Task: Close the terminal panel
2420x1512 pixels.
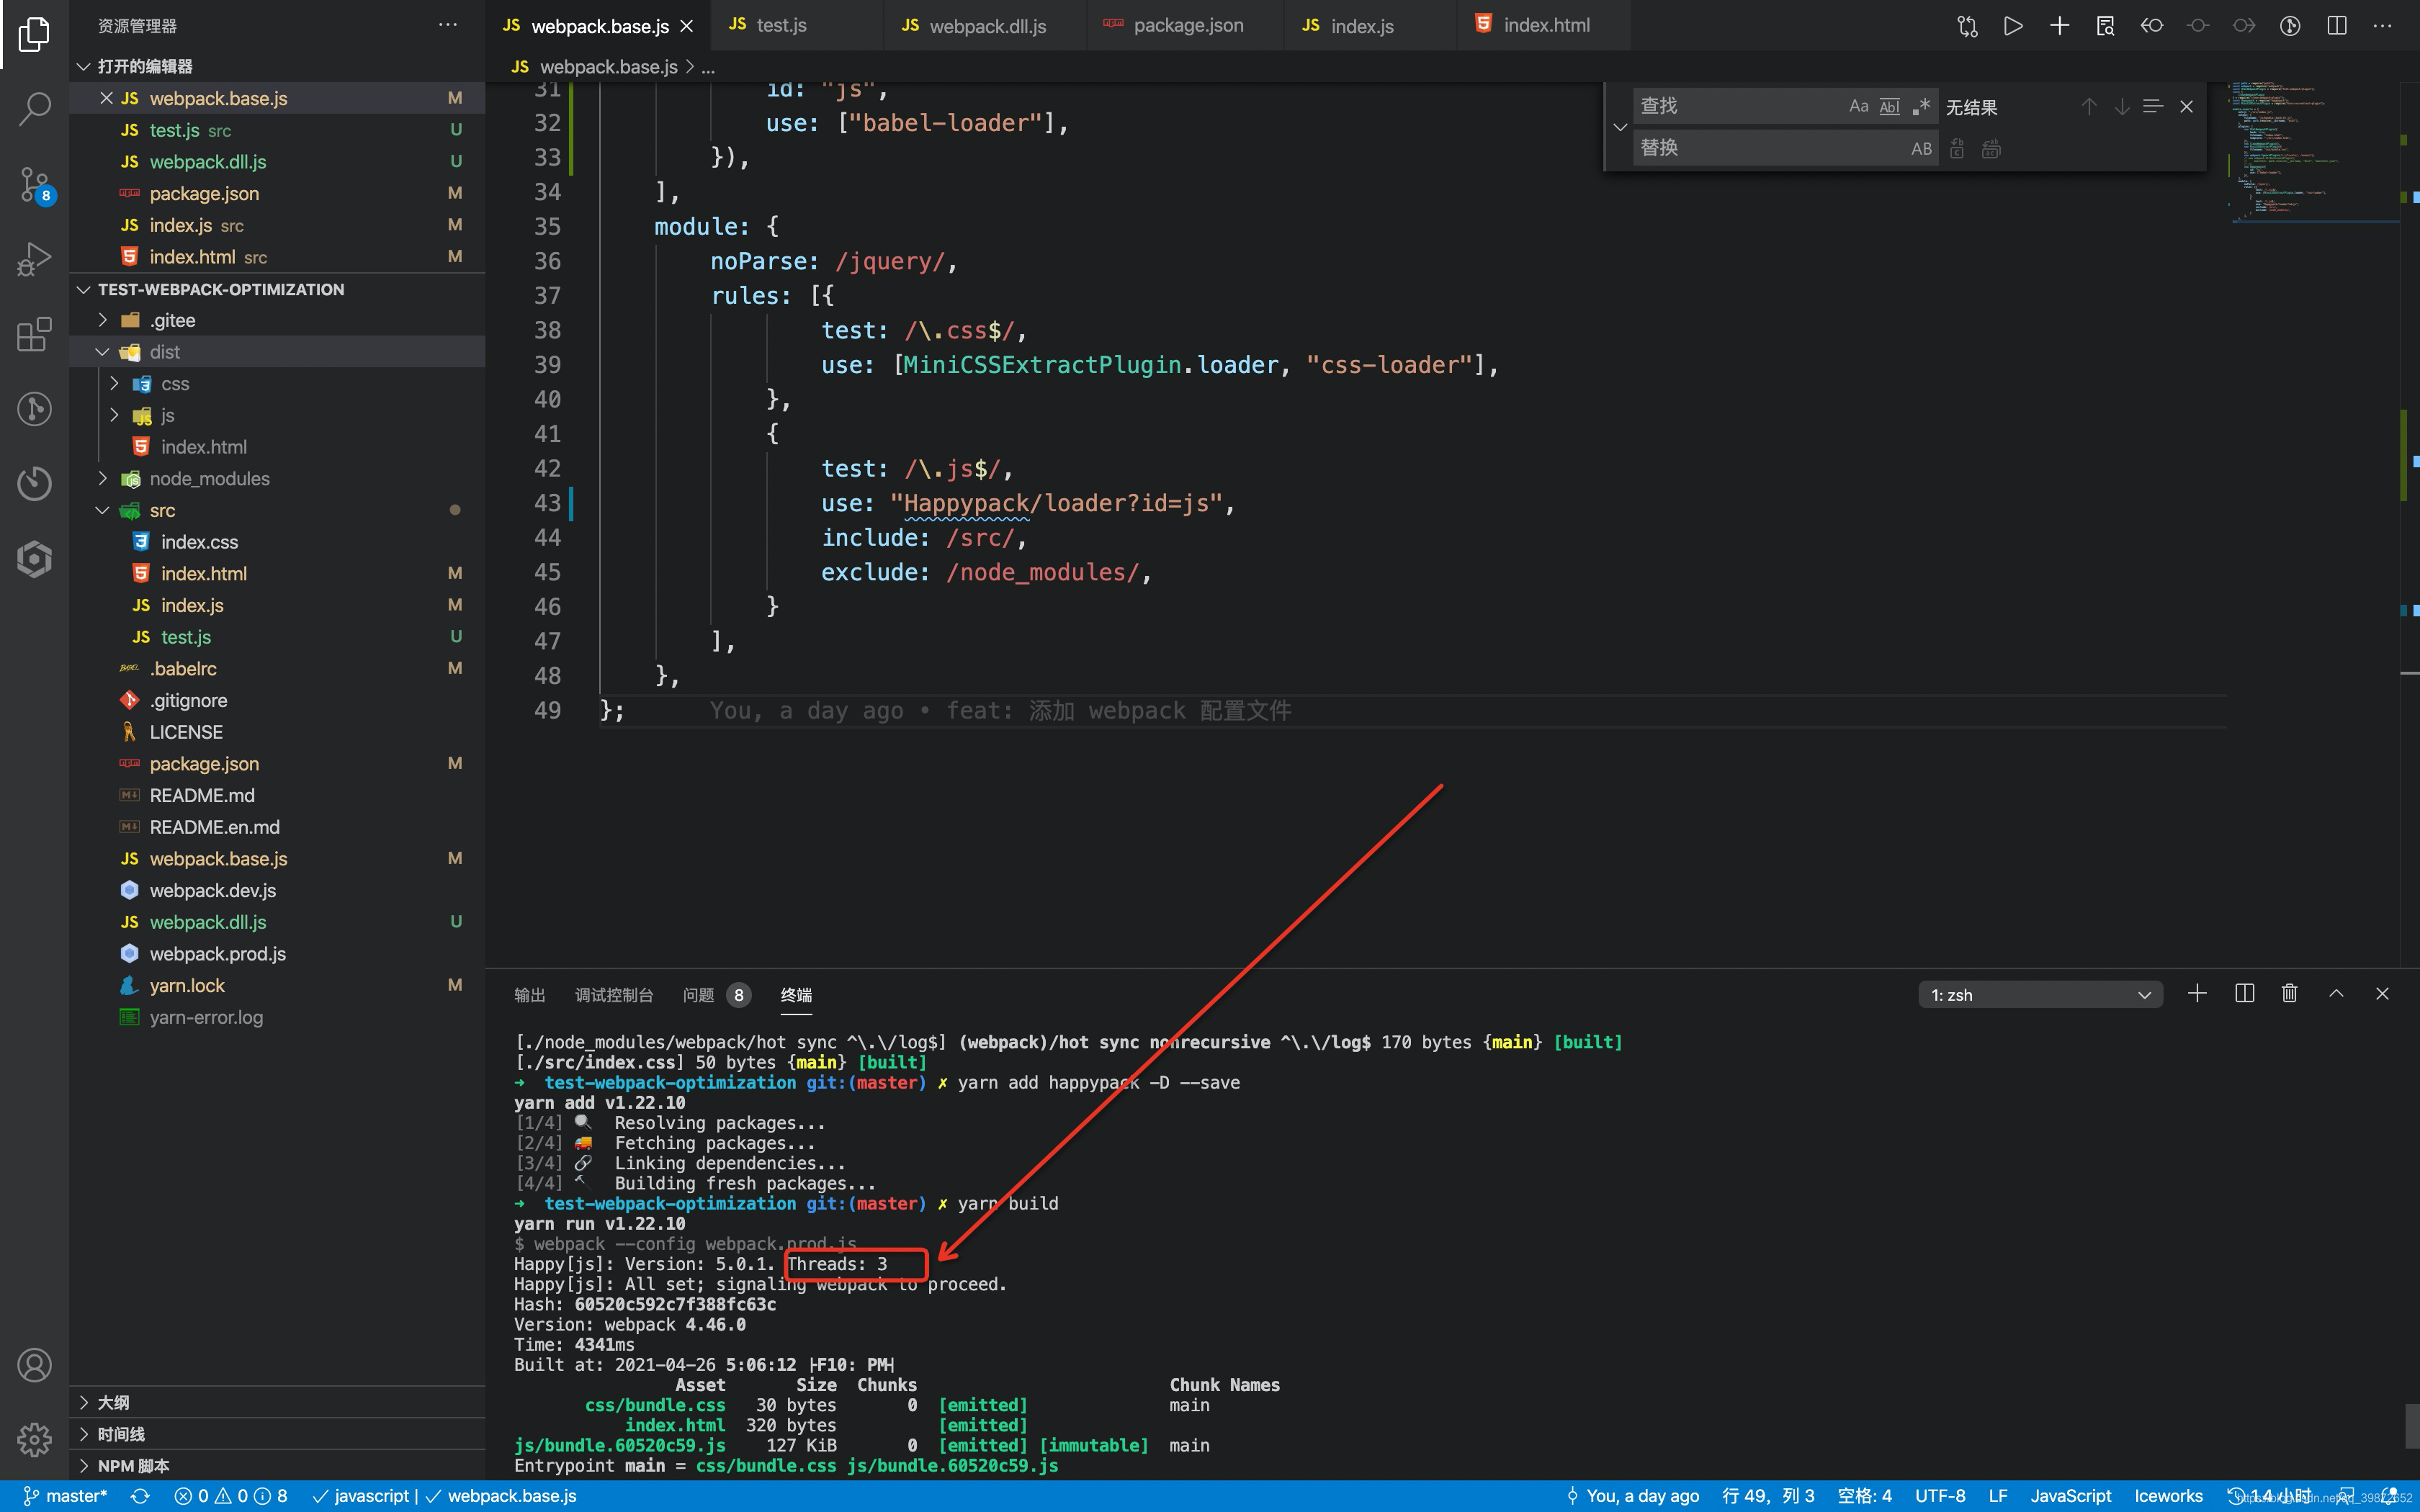Action: [x=2382, y=993]
